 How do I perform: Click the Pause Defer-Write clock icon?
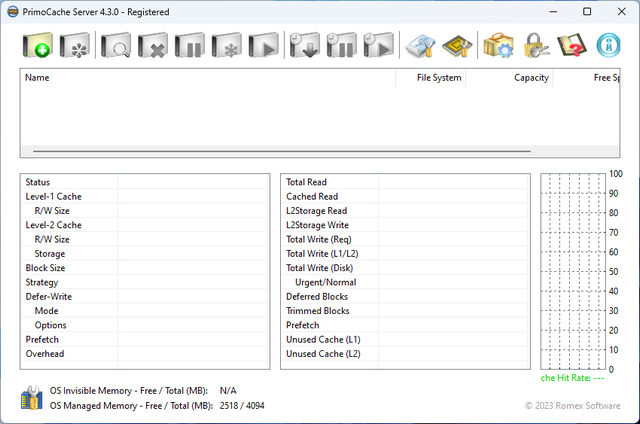click(x=341, y=45)
